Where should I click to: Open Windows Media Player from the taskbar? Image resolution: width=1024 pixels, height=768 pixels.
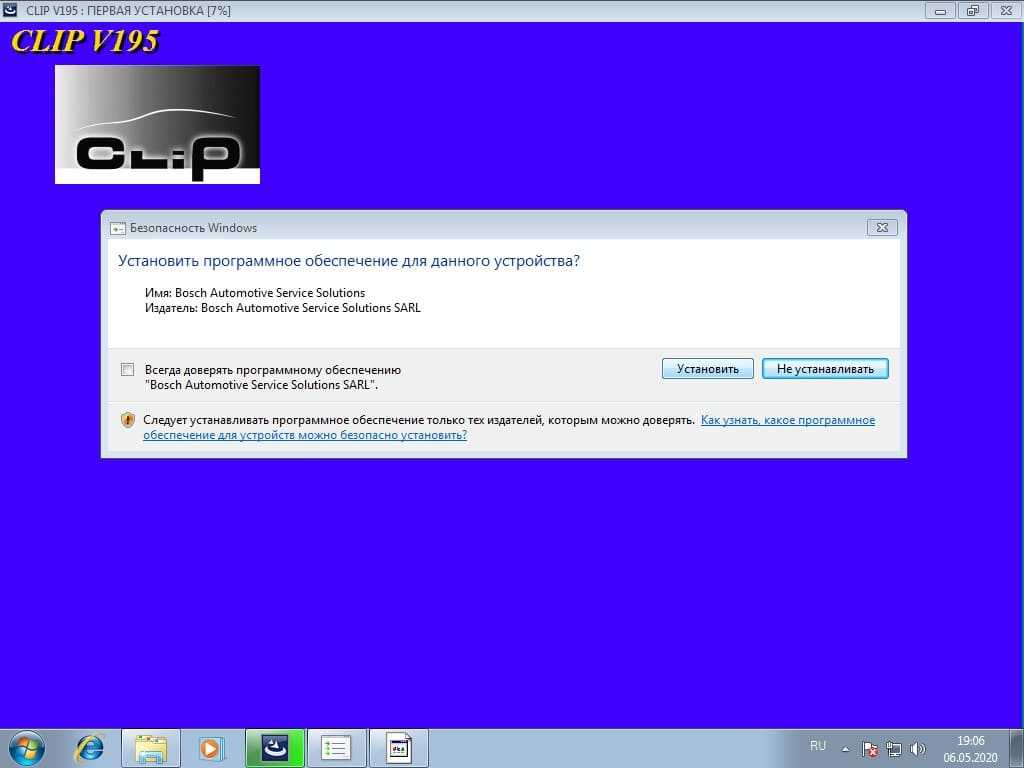click(x=211, y=747)
